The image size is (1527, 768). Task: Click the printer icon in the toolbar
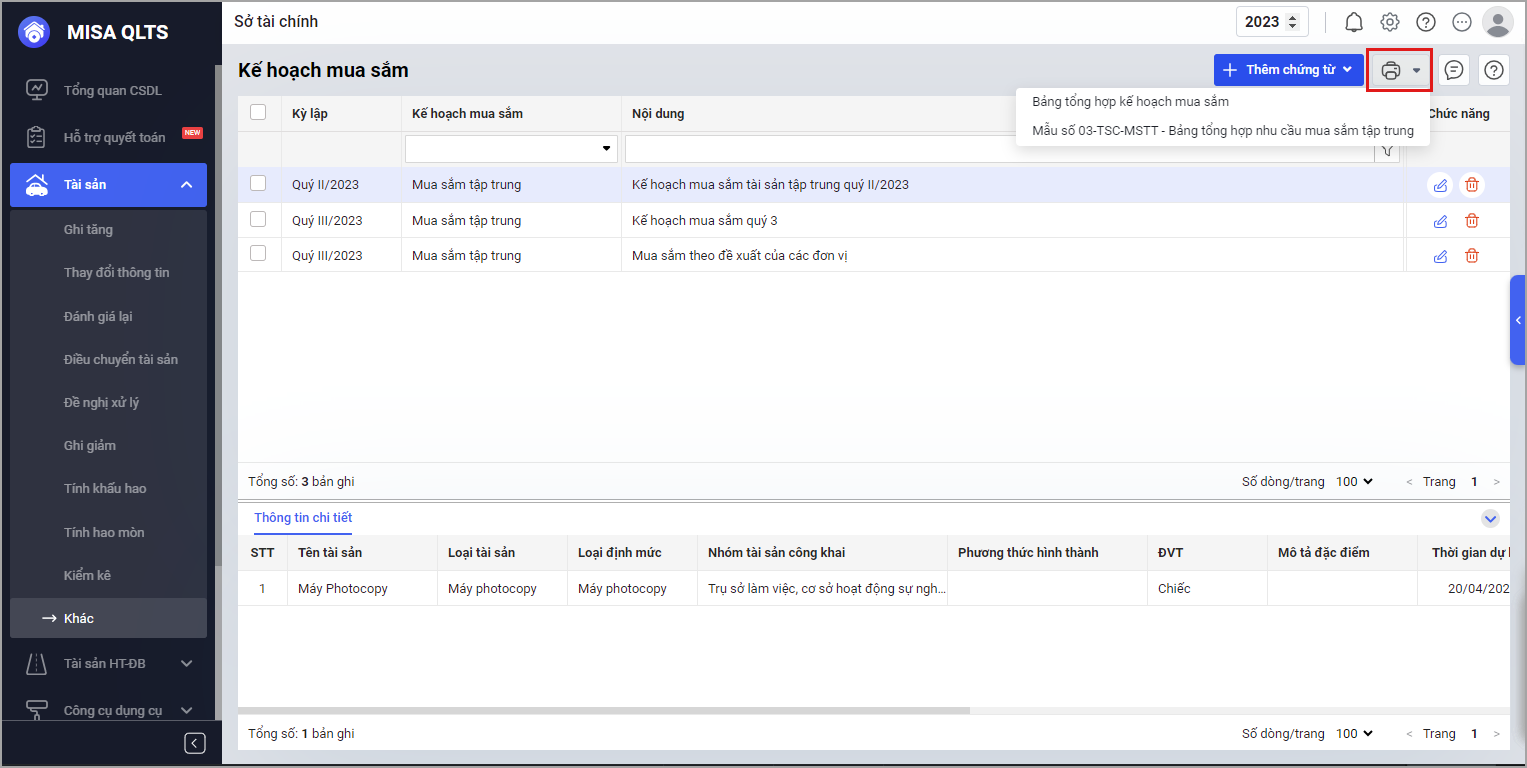[1391, 70]
